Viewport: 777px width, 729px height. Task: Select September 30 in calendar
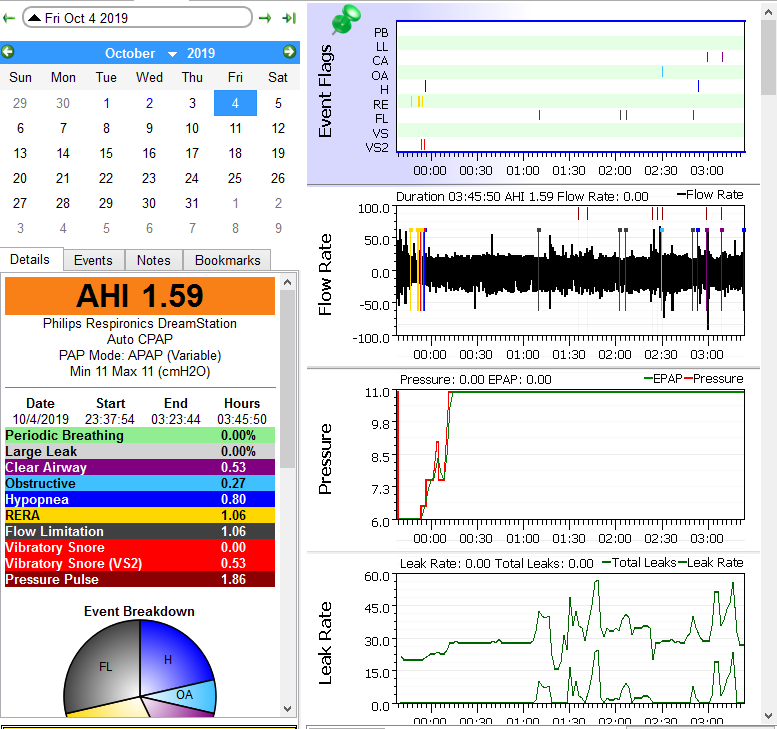coord(63,103)
